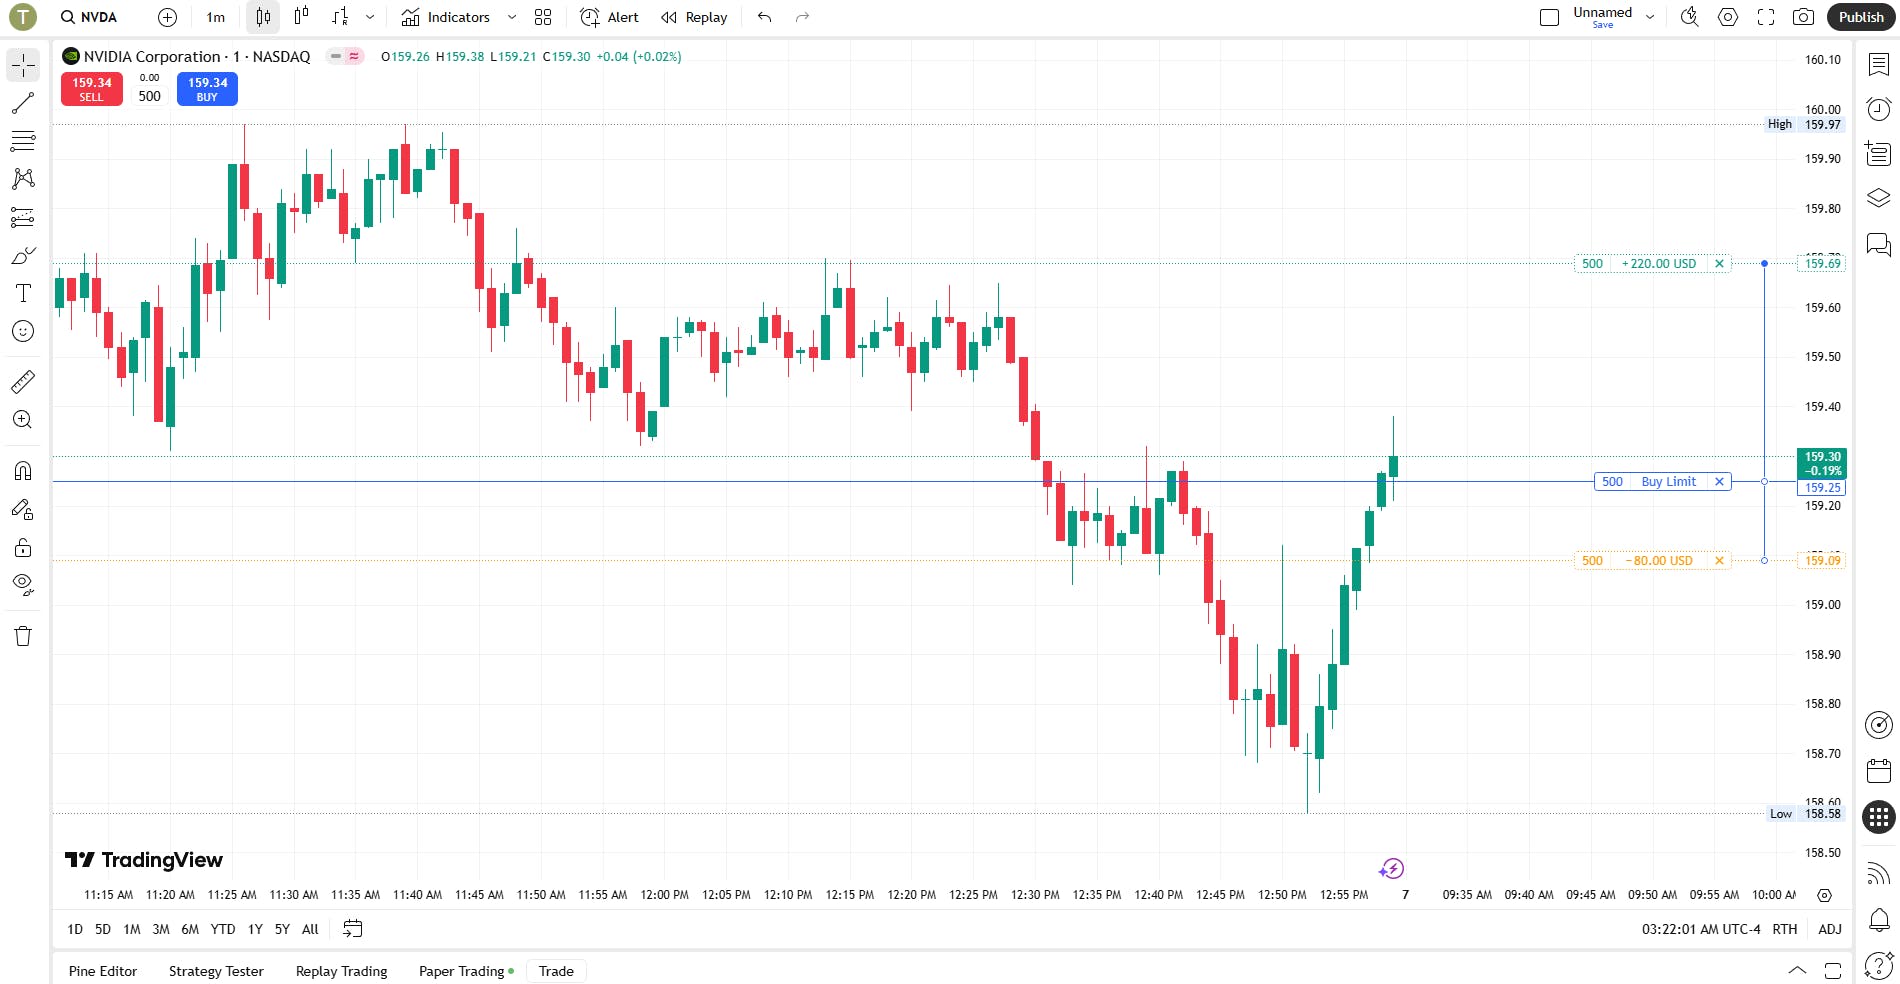Start bar Replay mode

(694, 17)
